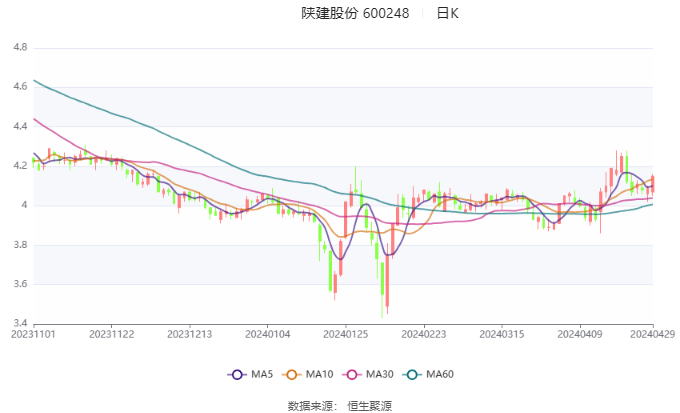Click the 20240409 date axis label

pyautogui.click(x=580, y=334)
